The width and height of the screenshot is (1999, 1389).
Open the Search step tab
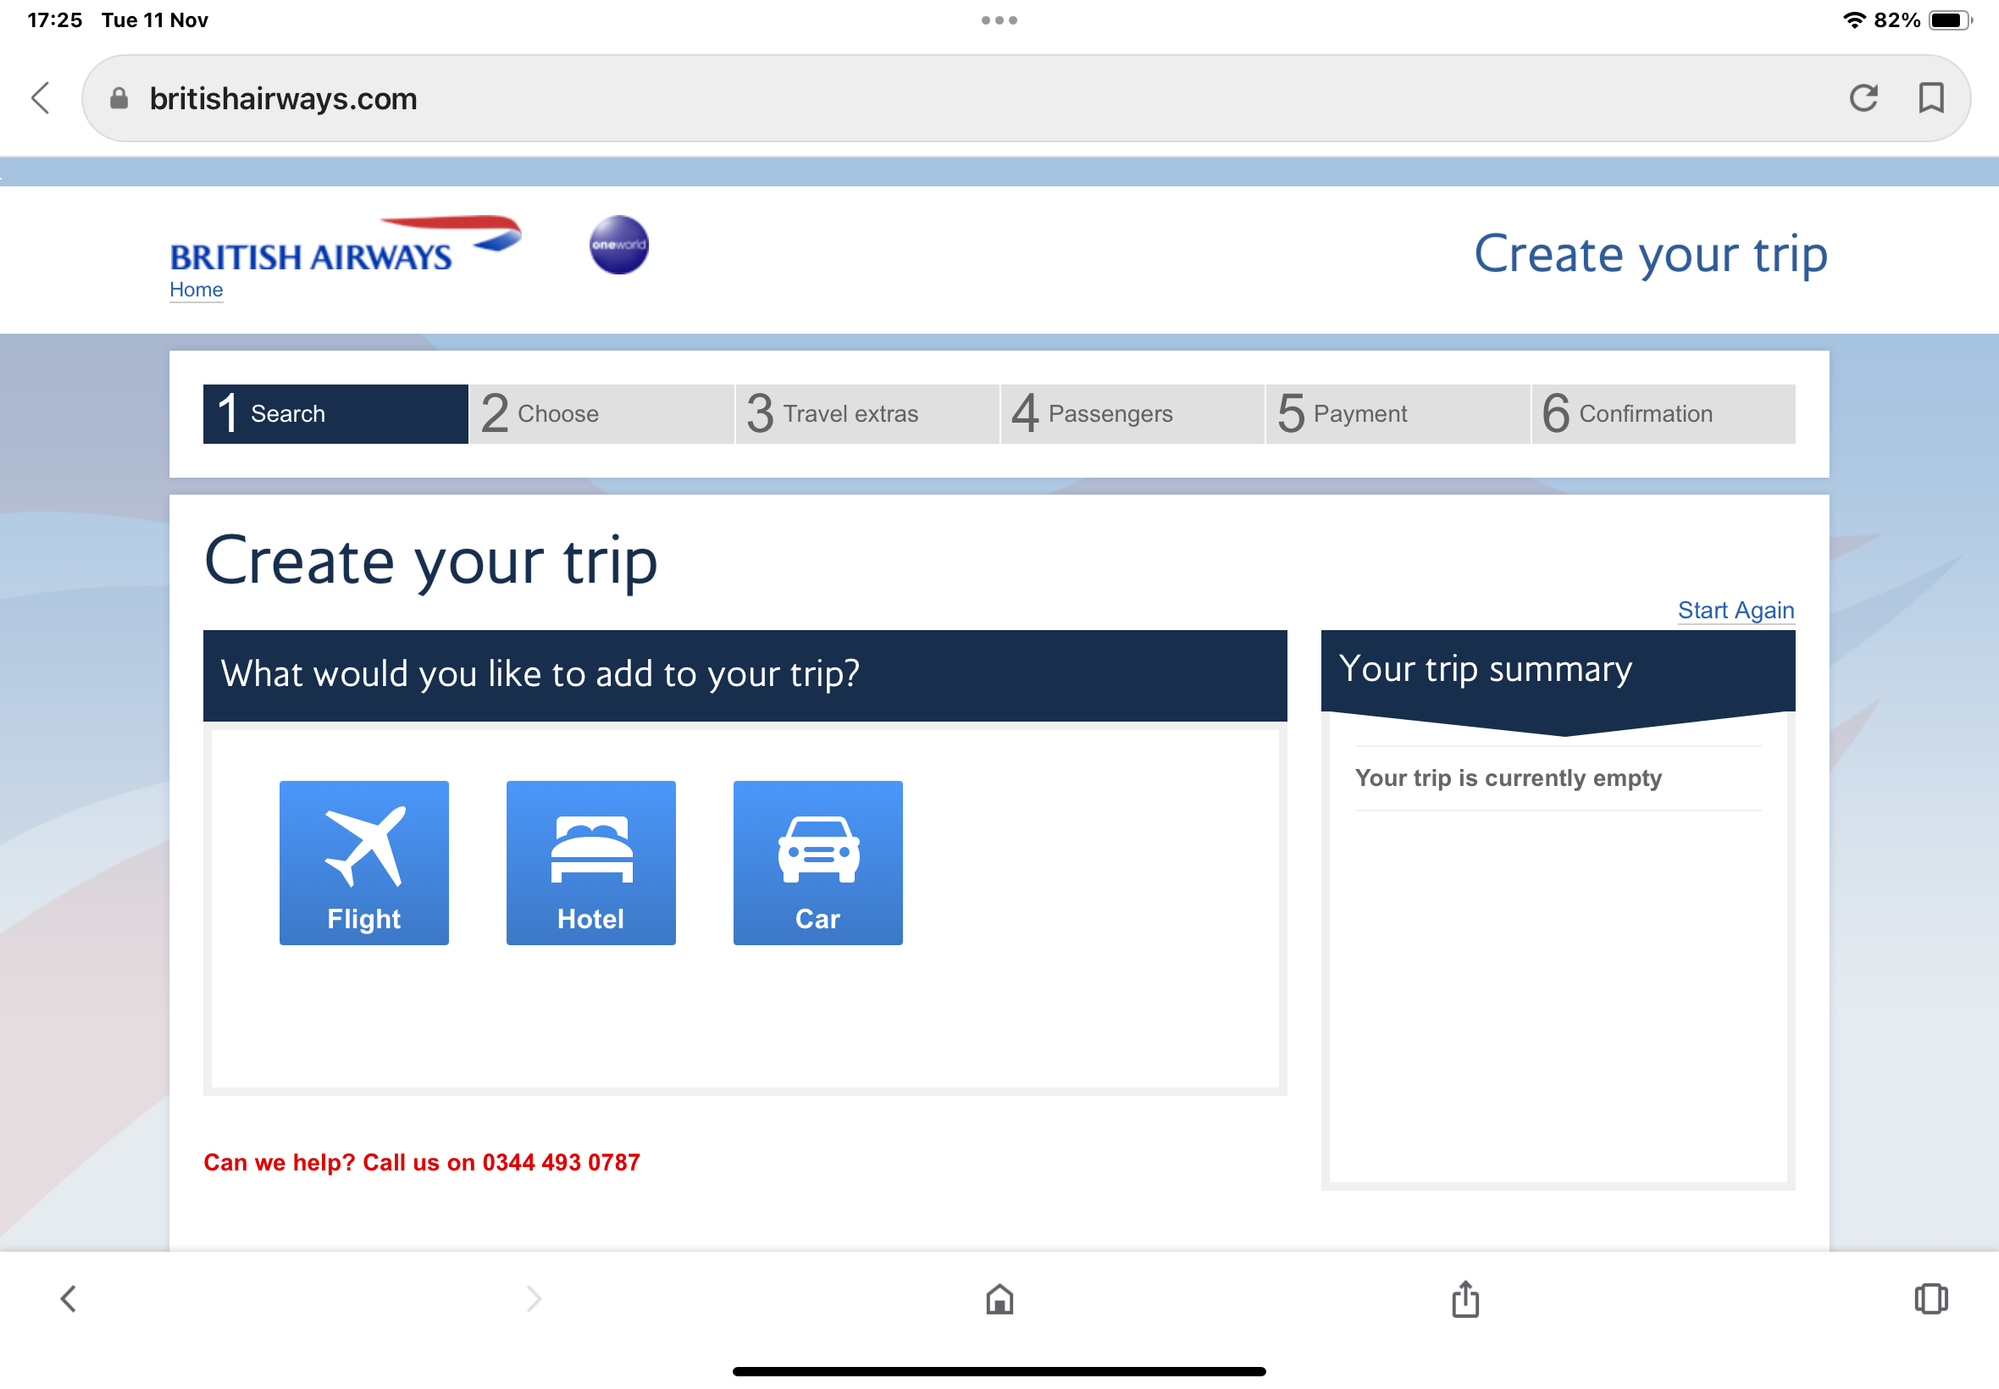pos(335,414)
